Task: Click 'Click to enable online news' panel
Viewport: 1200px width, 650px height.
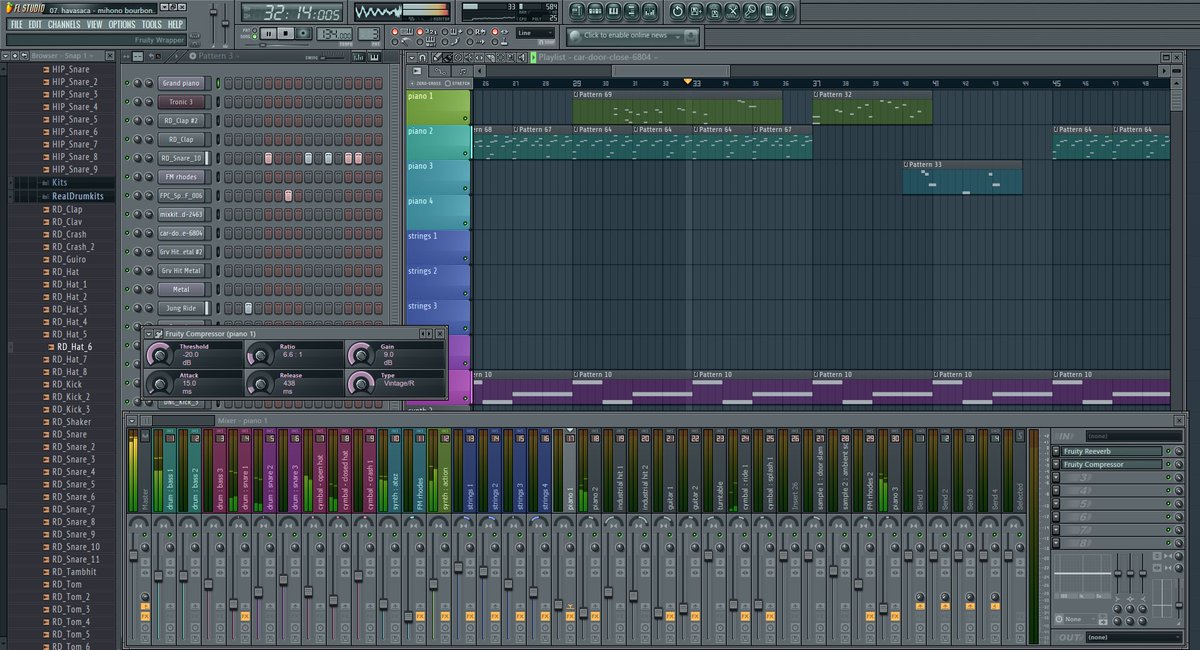Action: 634,36
